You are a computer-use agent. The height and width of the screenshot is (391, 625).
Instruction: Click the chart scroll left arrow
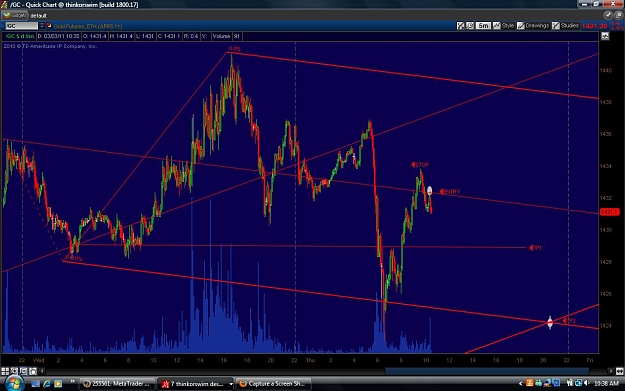click(42, 371)
